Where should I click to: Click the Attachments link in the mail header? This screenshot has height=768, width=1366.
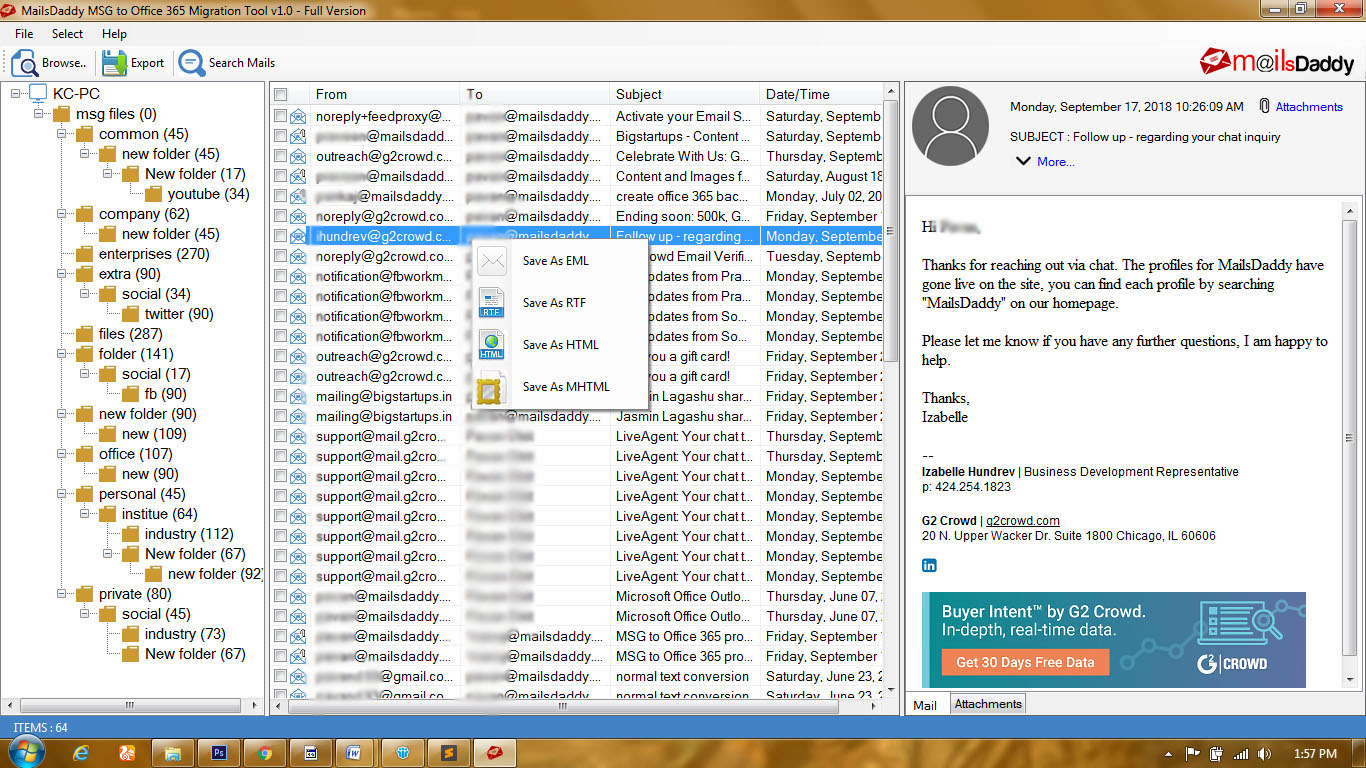[x=1309, y=107]
